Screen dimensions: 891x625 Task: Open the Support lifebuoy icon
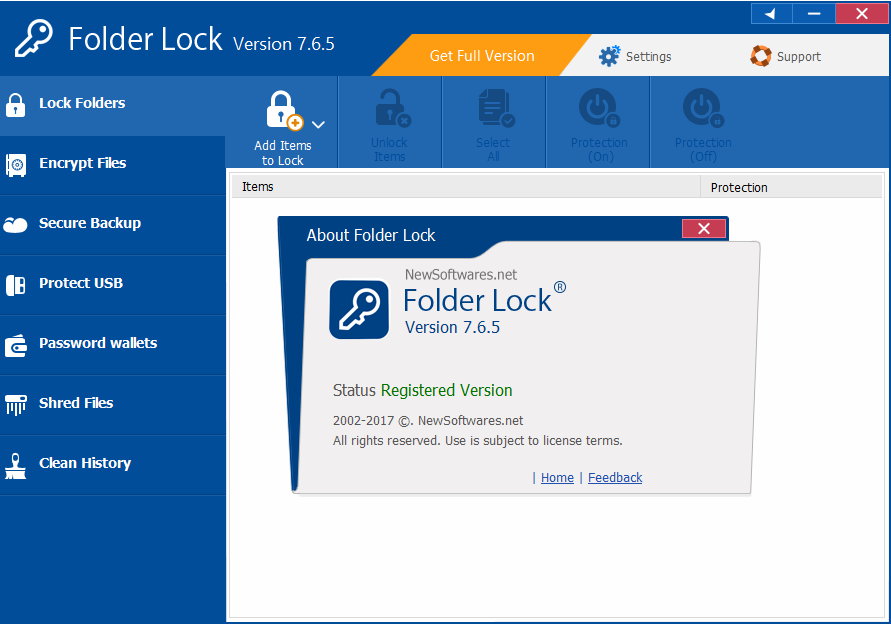coord(761,56)
